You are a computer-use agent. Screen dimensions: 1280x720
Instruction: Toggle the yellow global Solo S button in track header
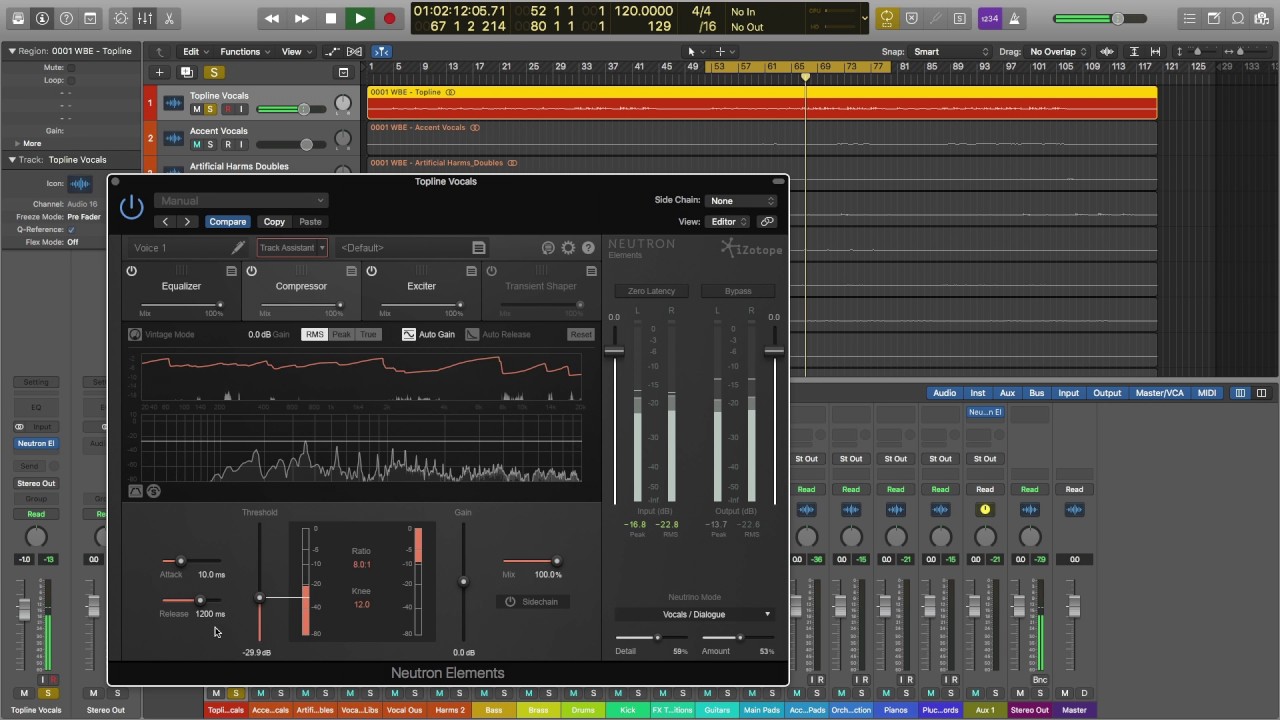(213, 72)
